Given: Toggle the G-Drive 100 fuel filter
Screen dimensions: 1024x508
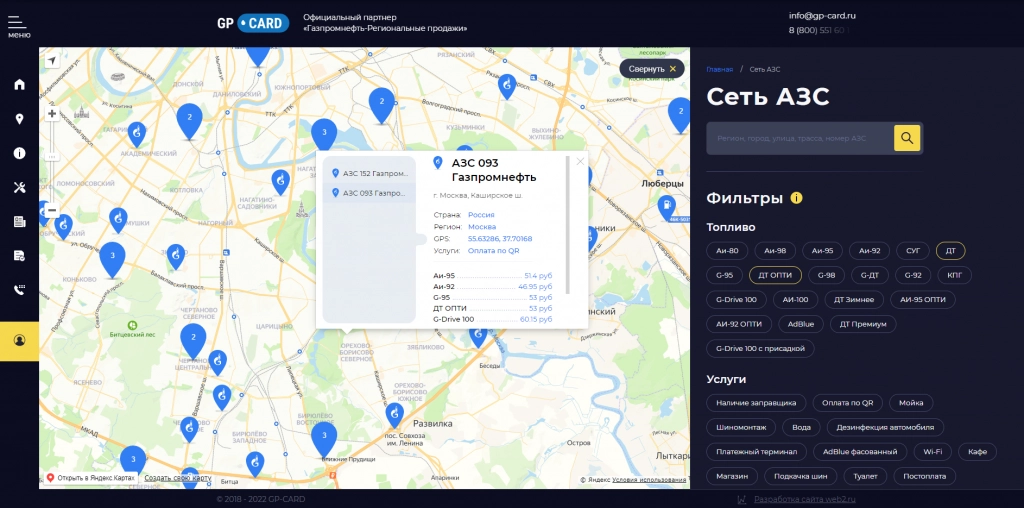Looking at the screenshot, I should [736, 299].
